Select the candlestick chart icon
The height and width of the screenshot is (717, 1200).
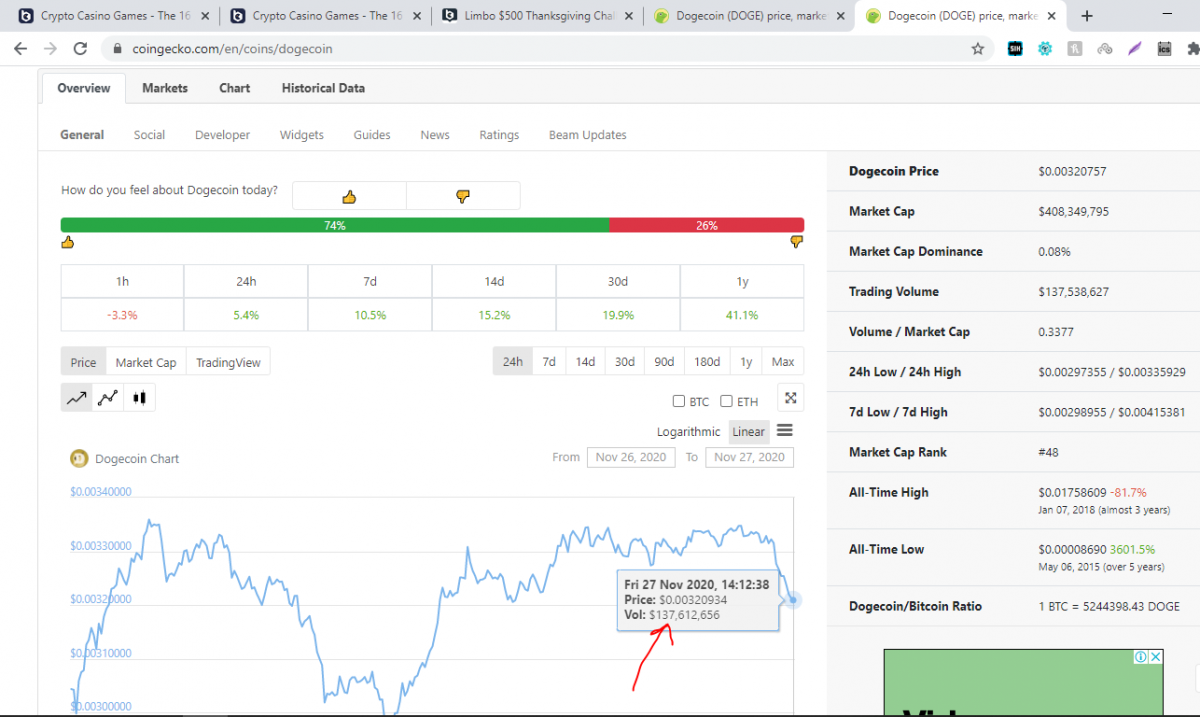click(x=139, y=398)
